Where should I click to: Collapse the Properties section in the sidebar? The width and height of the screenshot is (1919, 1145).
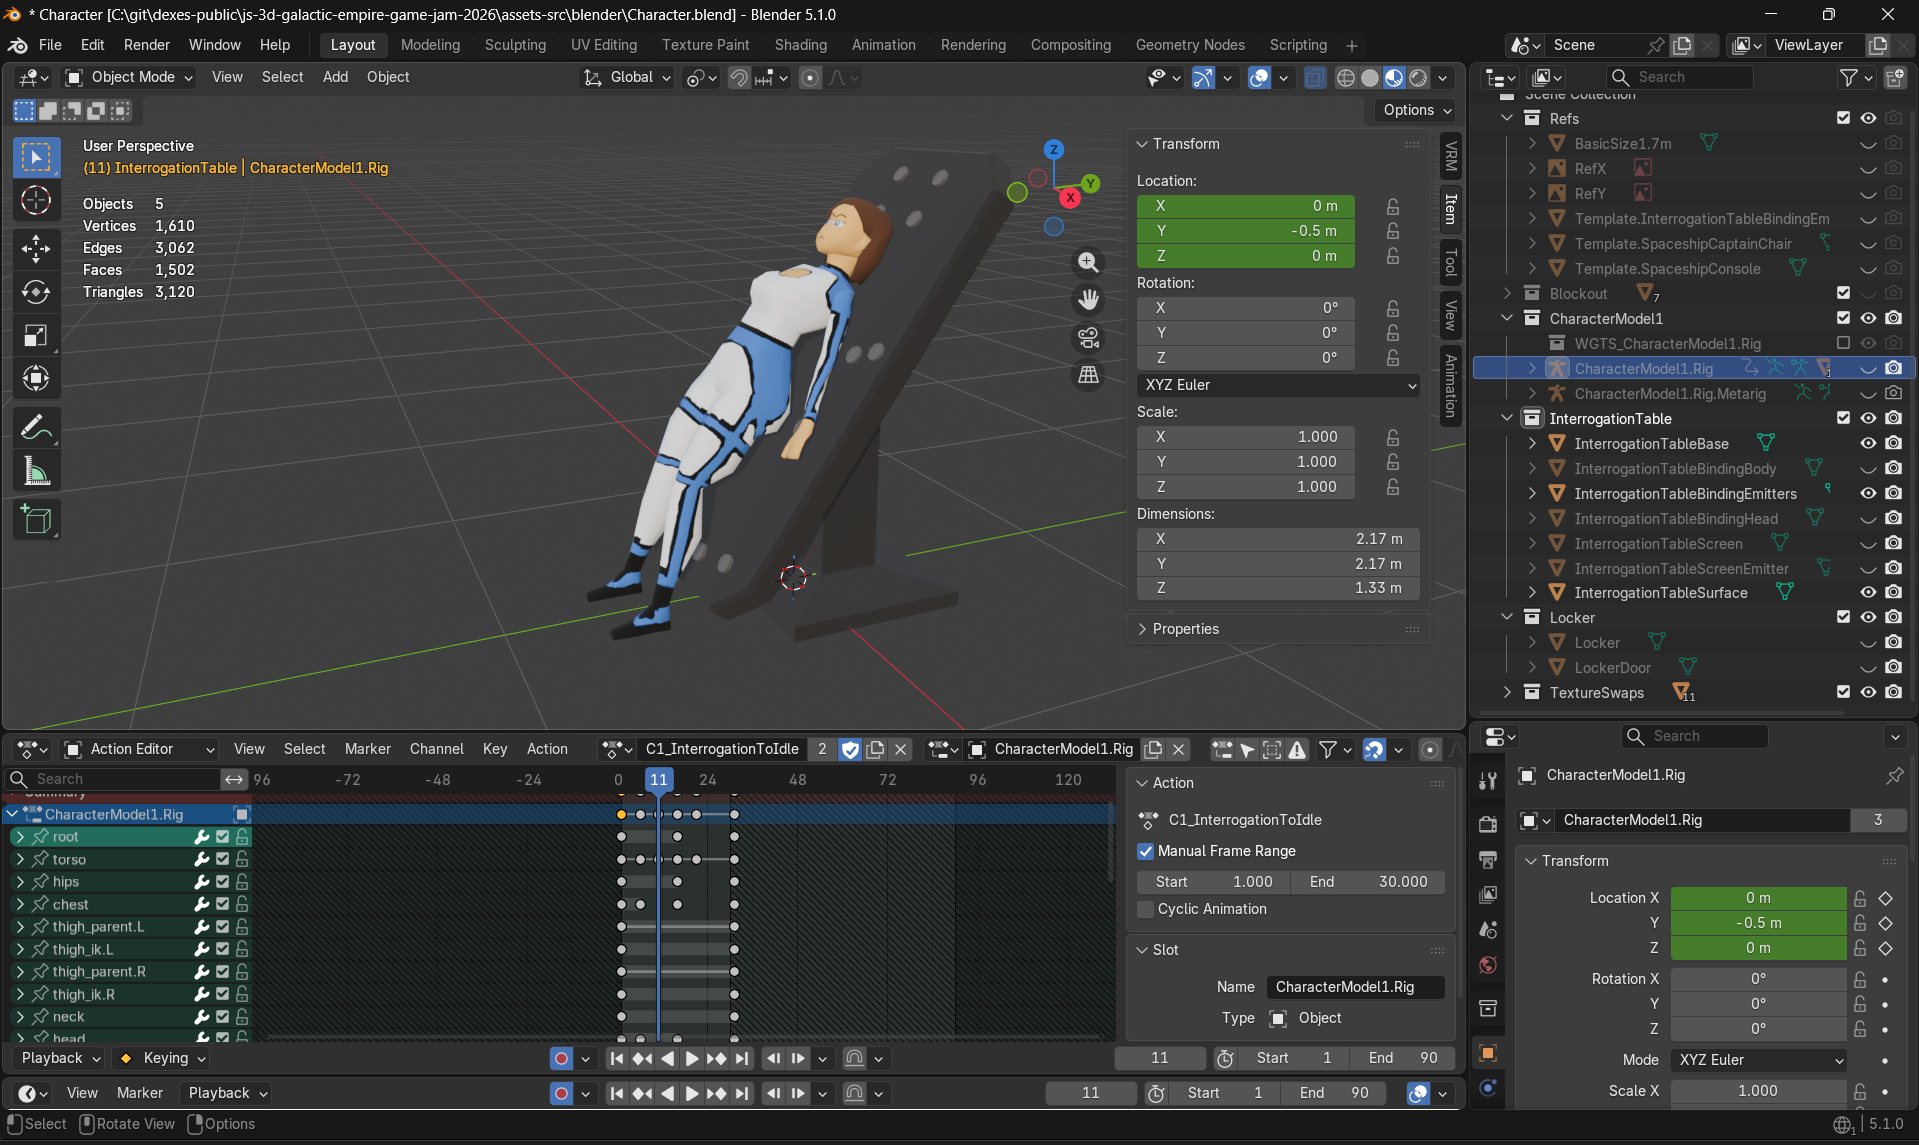tap(1186, 628)
